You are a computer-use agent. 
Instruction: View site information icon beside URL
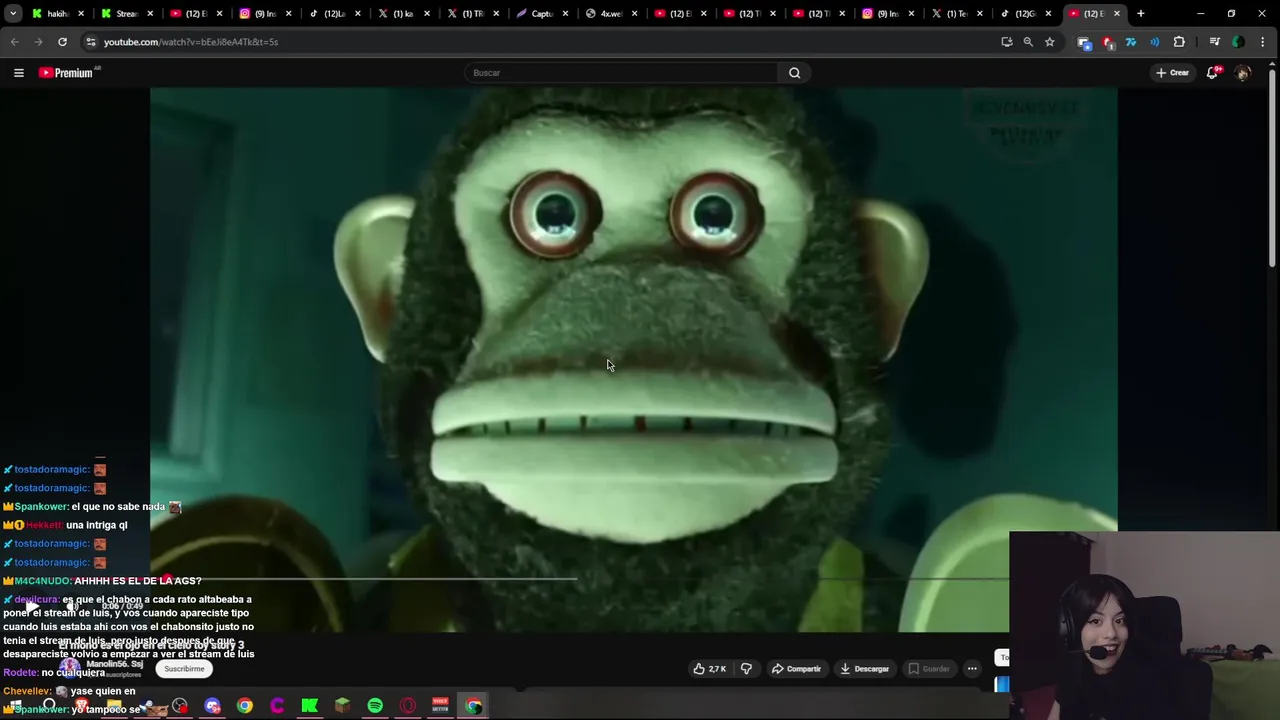pos(90,42)
